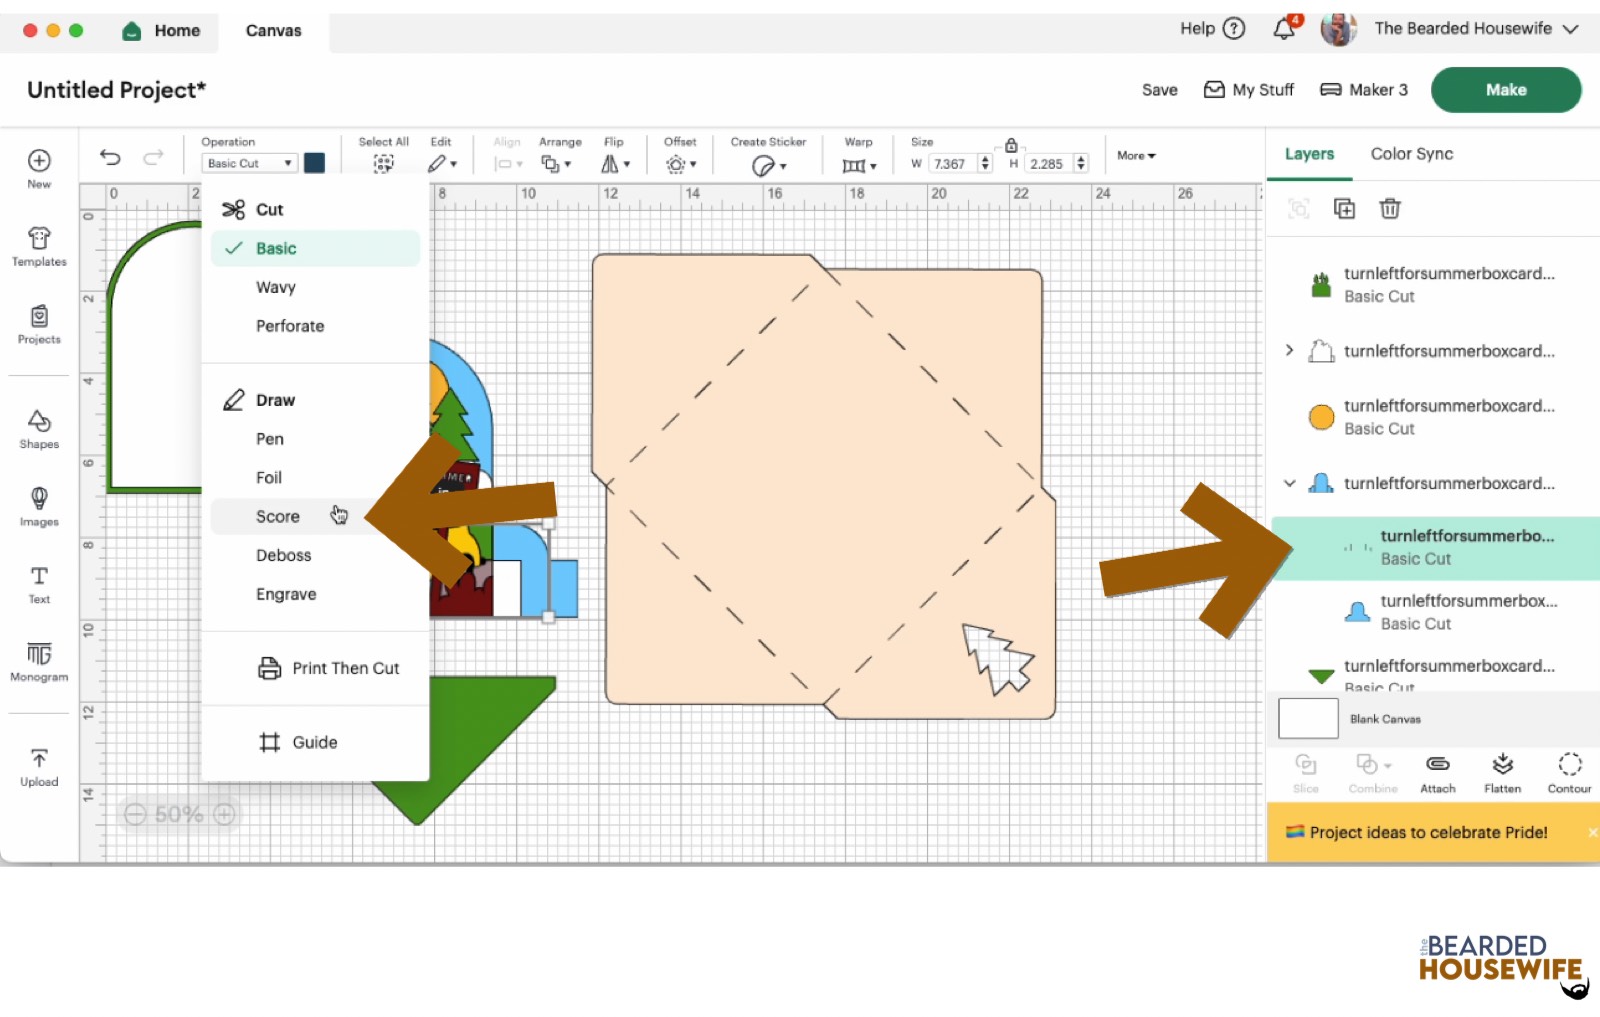Click the Width size field
Image resolution: width=1600 pixels, height=1017 pixels.
click(953, 164)
